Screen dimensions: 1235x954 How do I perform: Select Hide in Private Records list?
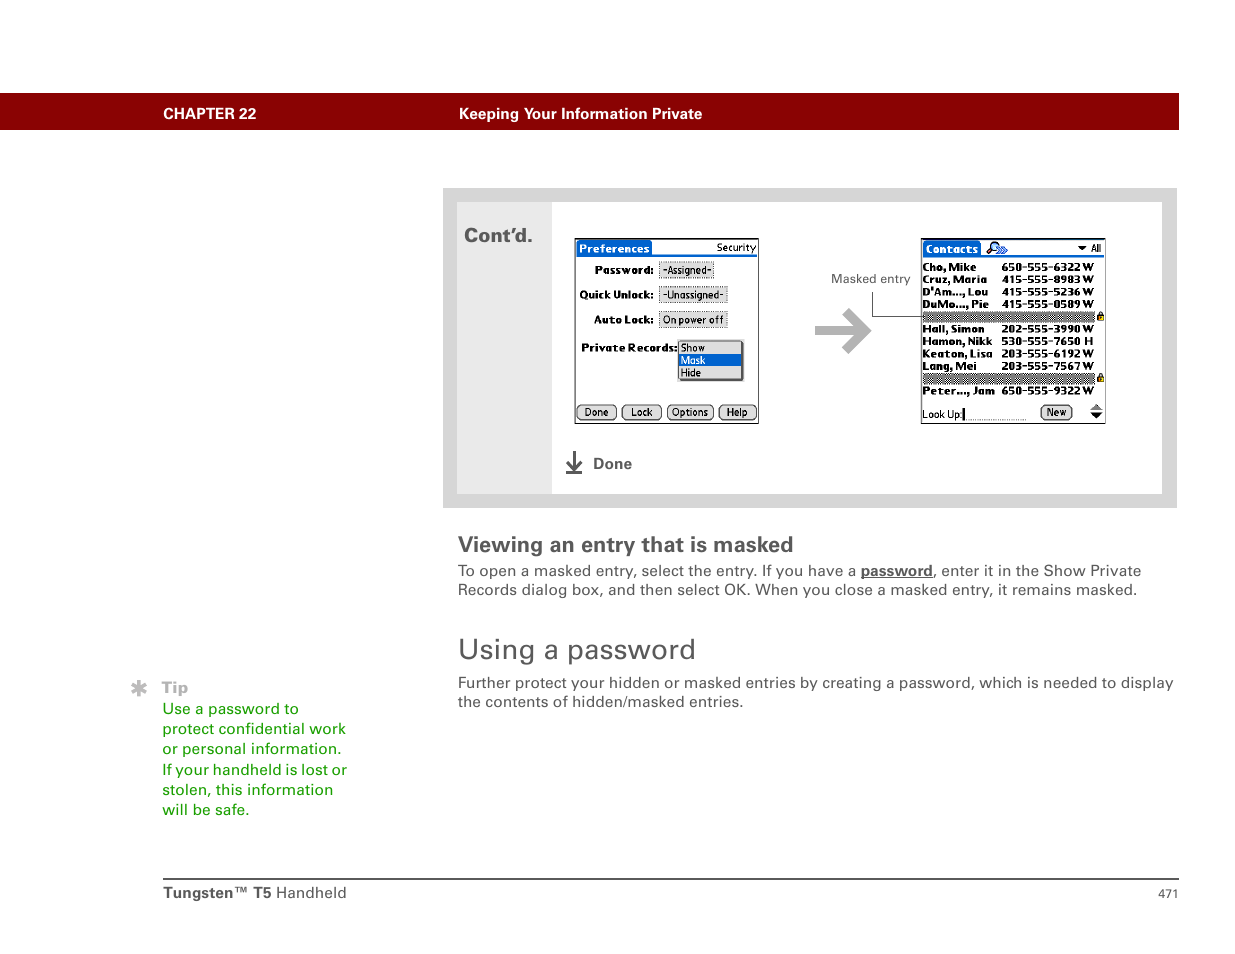(710, 374)
